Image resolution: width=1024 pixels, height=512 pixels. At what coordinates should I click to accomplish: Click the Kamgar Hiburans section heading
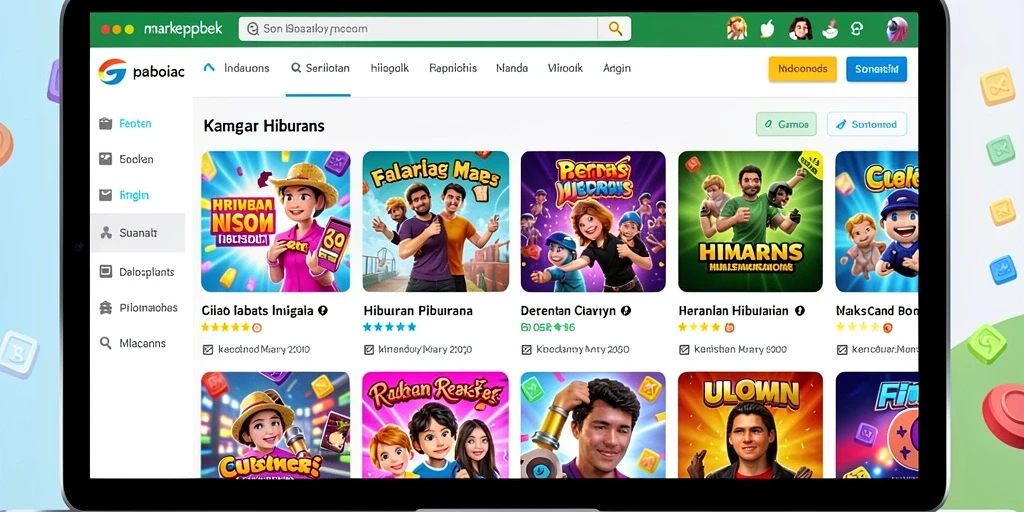pos(264,125)
